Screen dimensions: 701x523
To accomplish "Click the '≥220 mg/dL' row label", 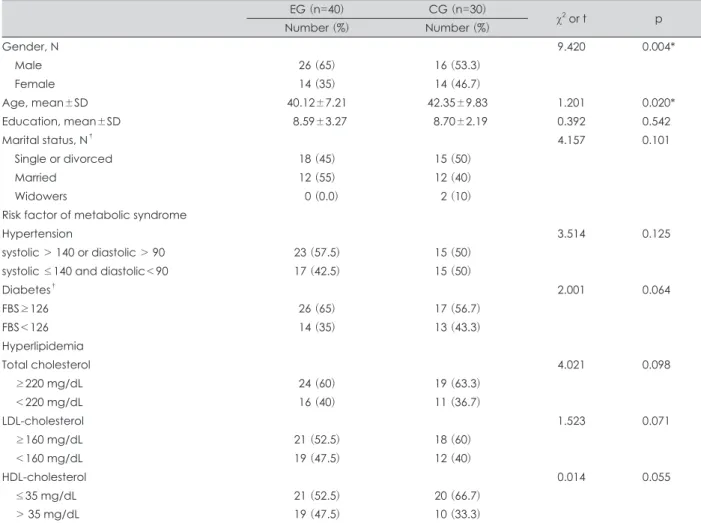I will point(49,384).
